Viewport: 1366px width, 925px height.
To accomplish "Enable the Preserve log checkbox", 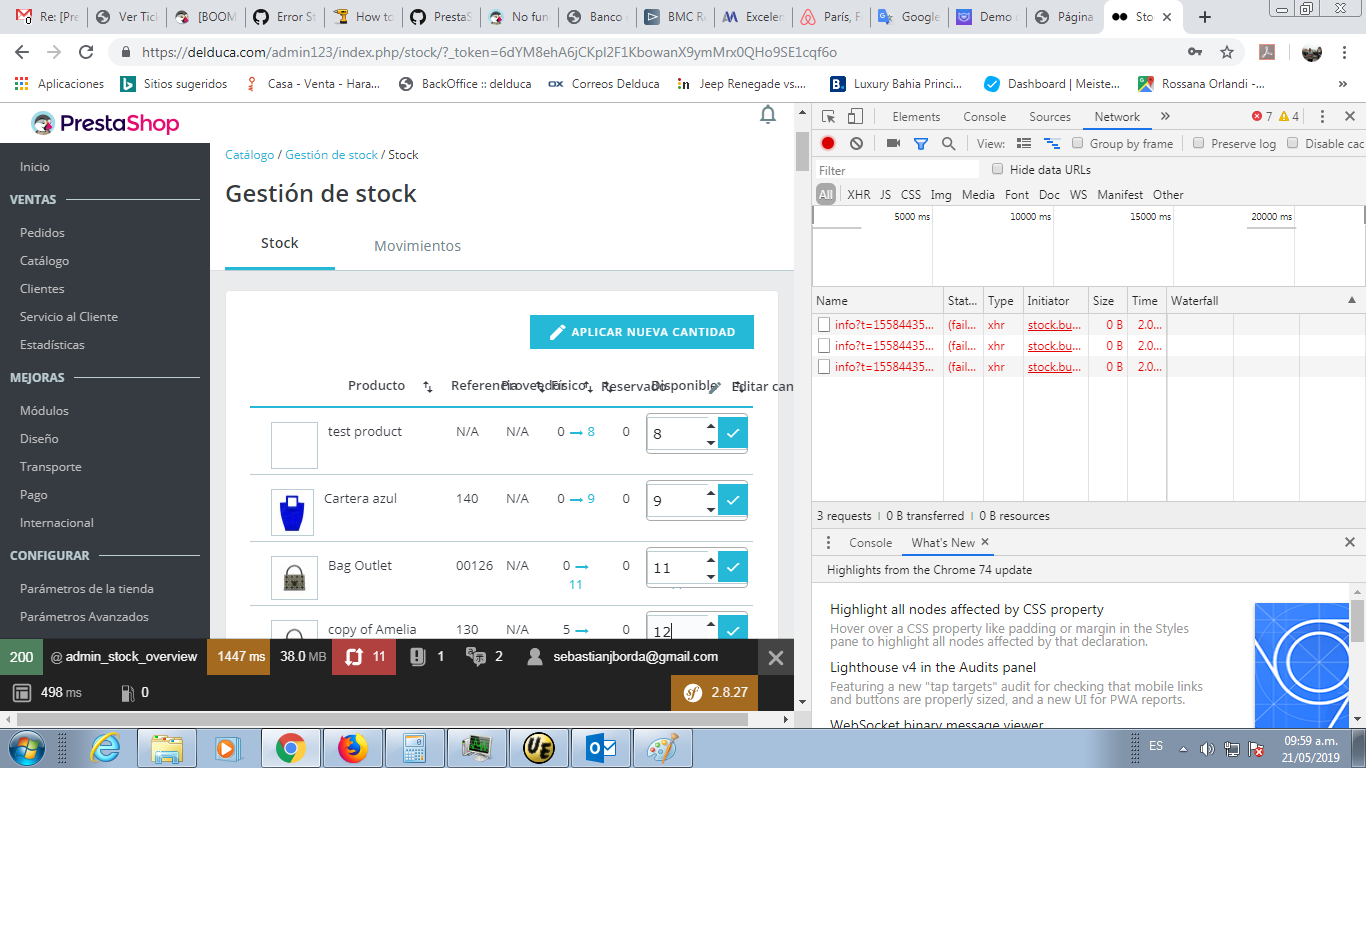I will click(x=1199, y=143).
